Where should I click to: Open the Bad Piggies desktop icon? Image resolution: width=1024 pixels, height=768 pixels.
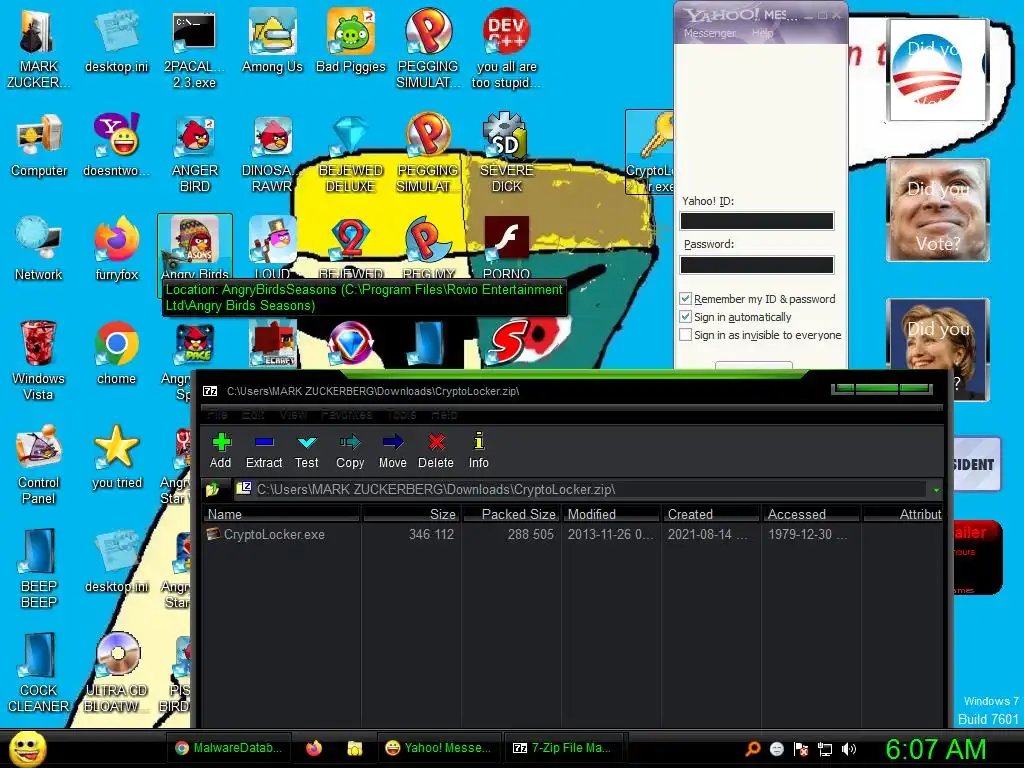click(351, 42)
